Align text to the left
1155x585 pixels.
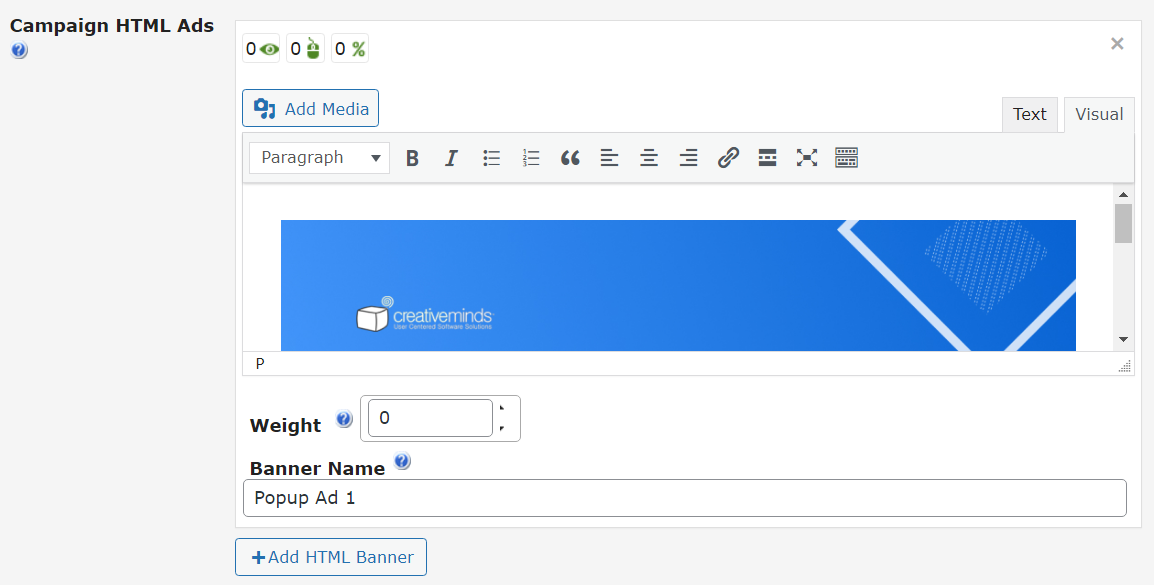click(x=609, y=158)
